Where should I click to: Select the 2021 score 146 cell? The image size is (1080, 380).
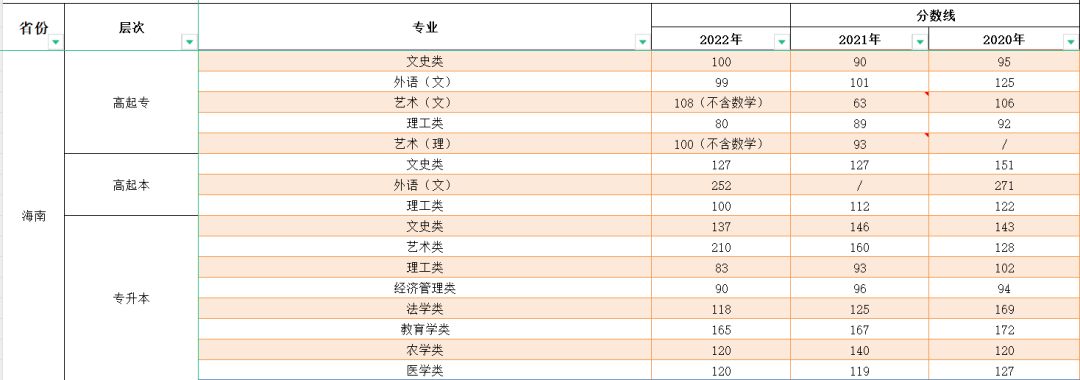click(x=860, y=226)
